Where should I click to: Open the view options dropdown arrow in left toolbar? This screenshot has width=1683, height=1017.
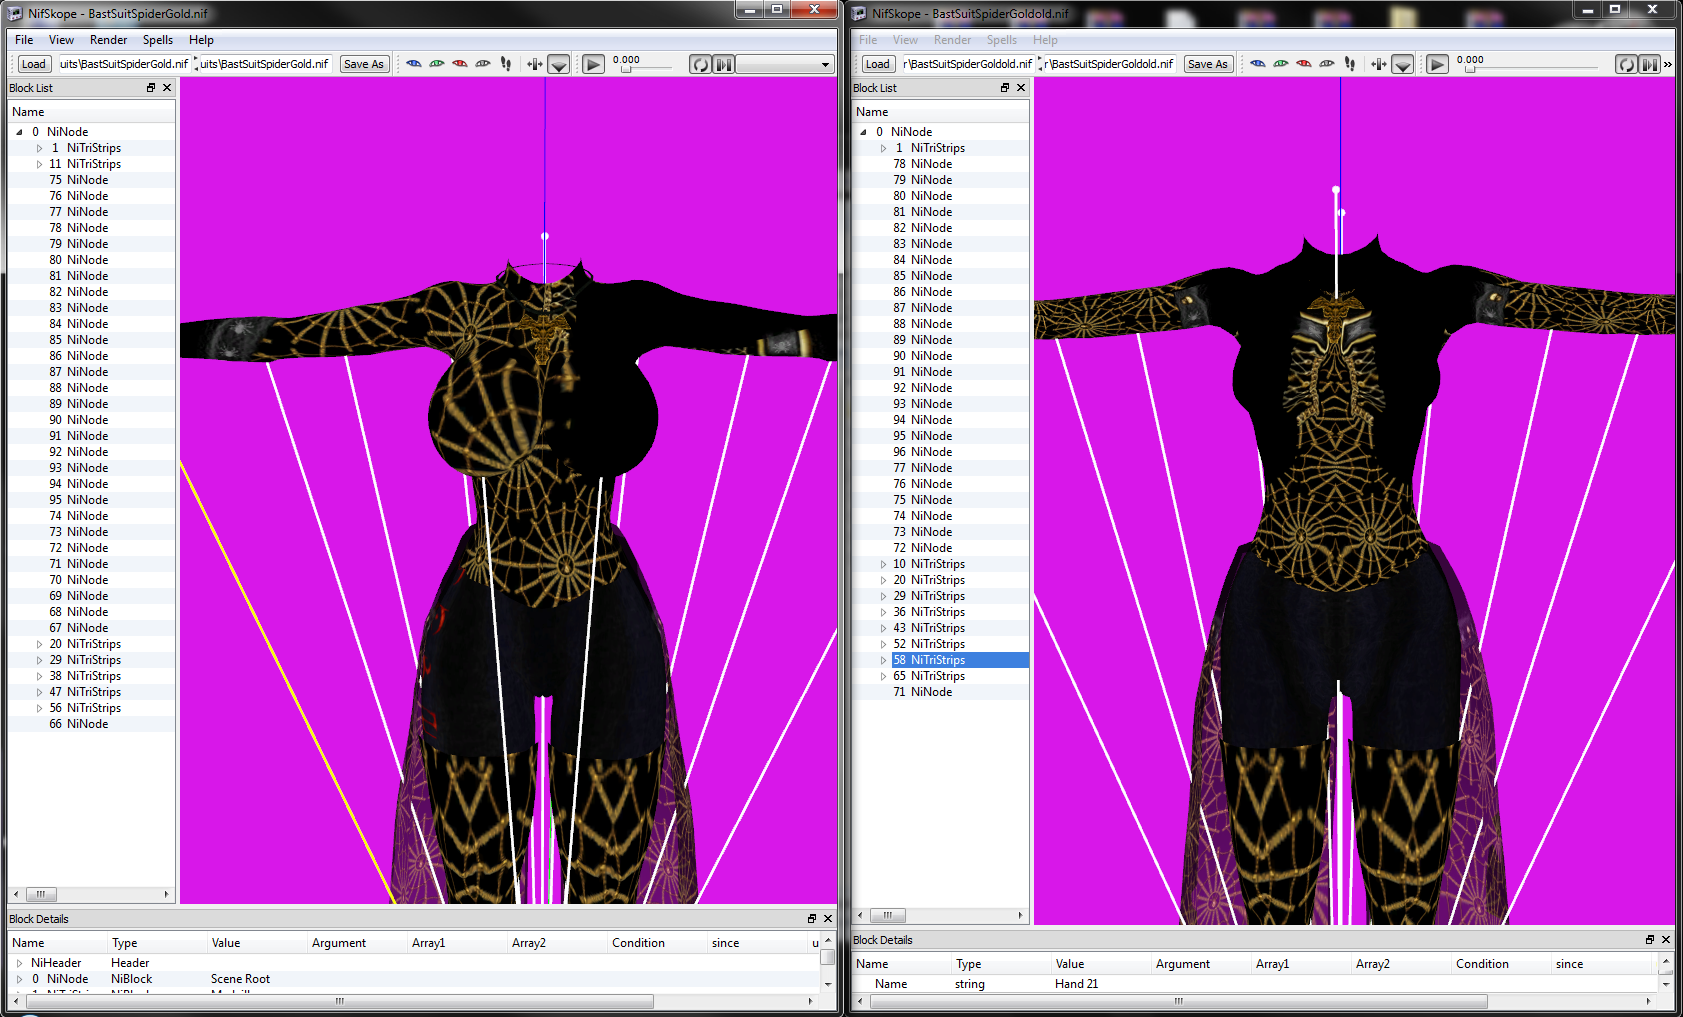[x=559, y=65]
